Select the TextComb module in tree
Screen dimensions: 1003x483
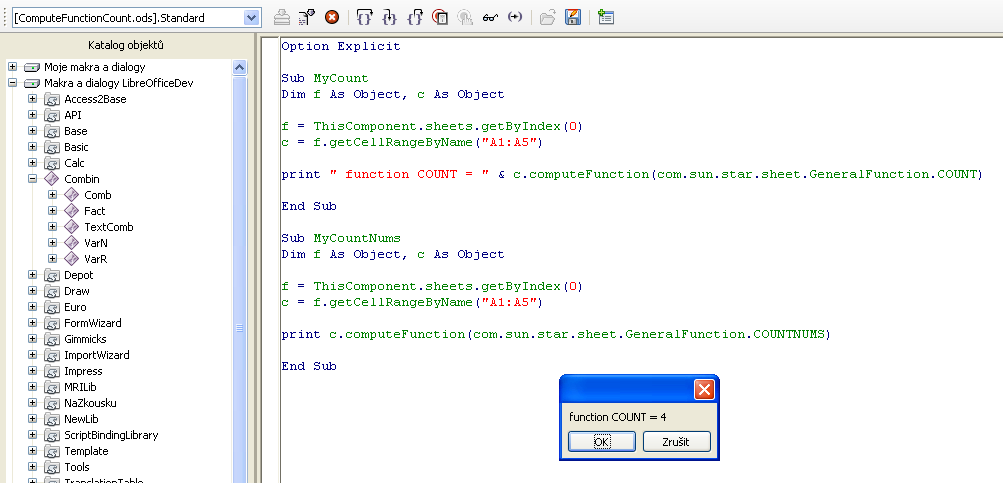(108, 227)
